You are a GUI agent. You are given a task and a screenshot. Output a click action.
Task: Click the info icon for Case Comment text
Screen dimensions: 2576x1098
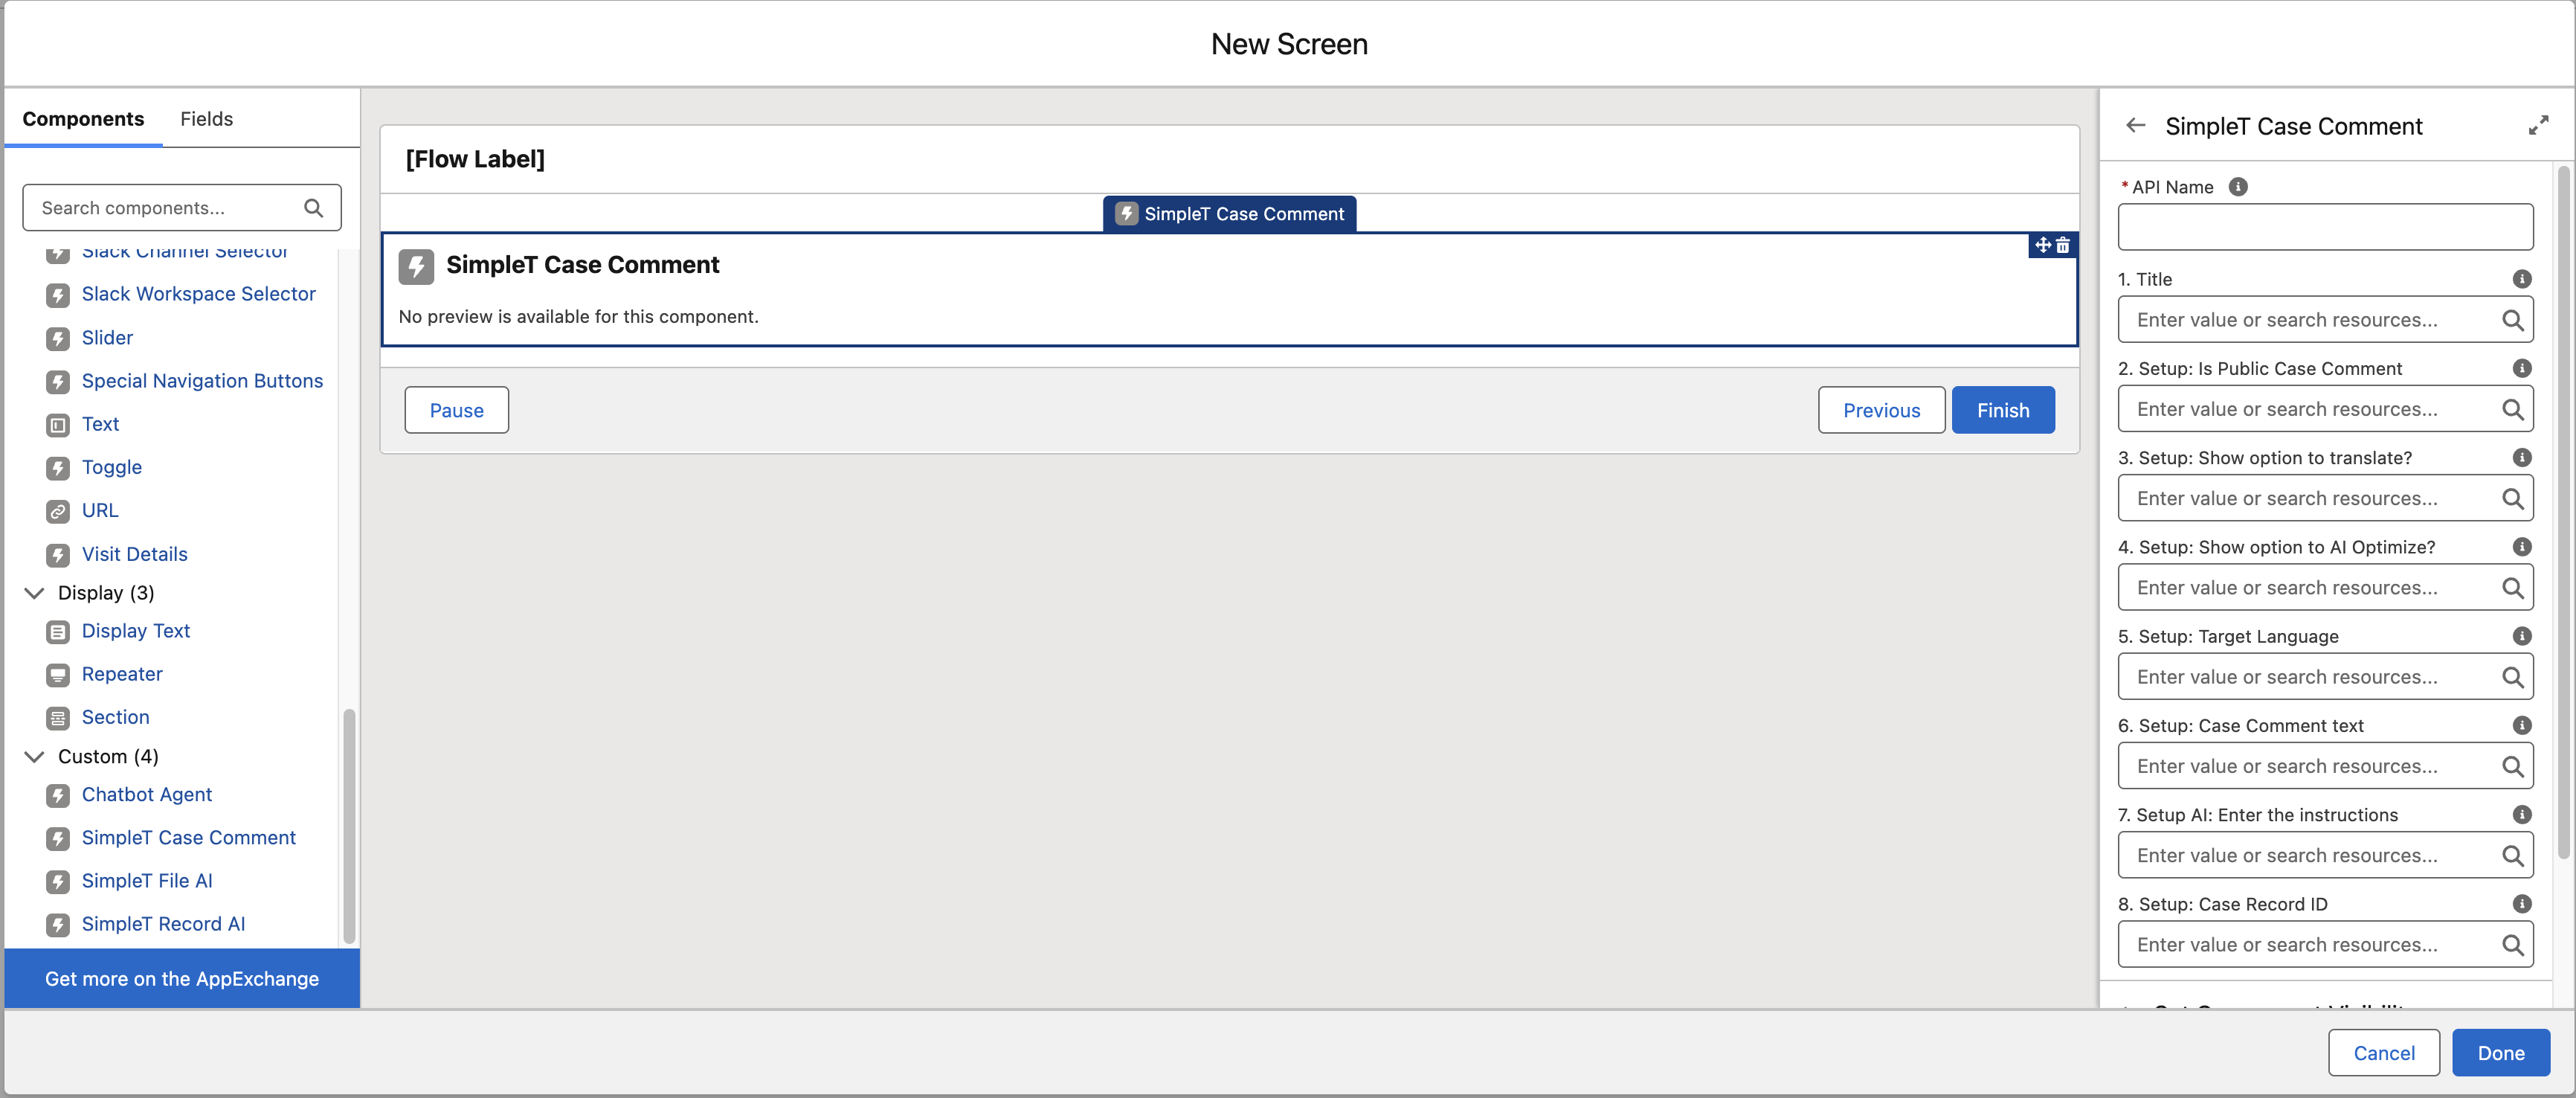click(x=2522, y=725)
